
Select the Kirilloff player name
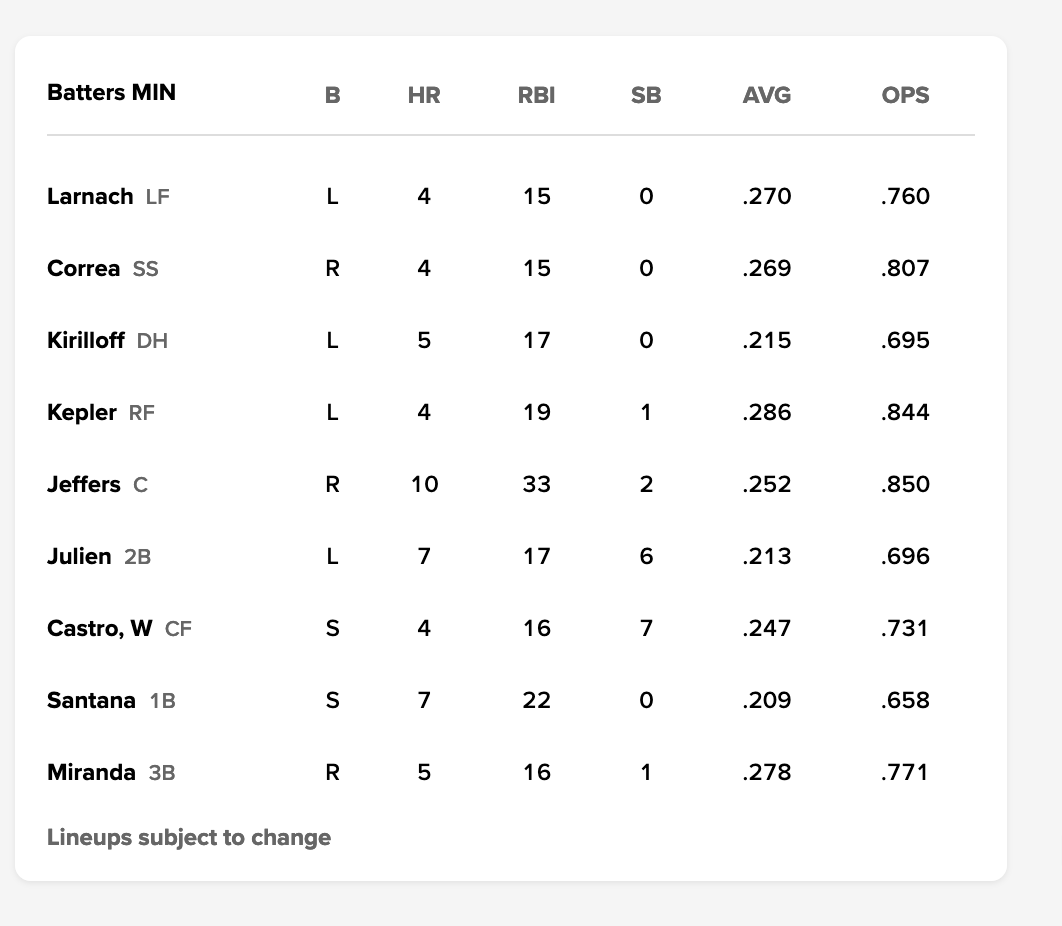(x=86, y=340)
